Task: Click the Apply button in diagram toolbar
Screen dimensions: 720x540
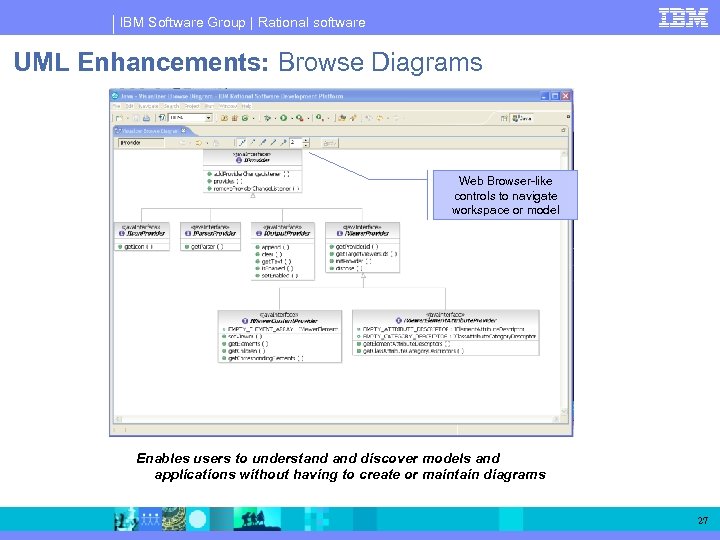Action: pyautogui.click(x=330, y=143)
